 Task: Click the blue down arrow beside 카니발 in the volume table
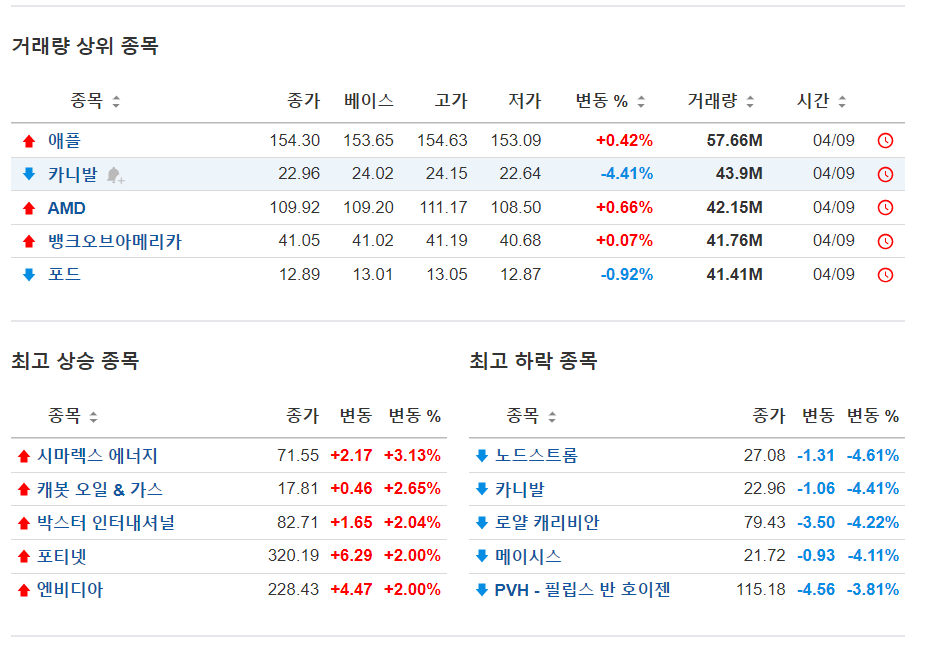[x=29, y=174]
